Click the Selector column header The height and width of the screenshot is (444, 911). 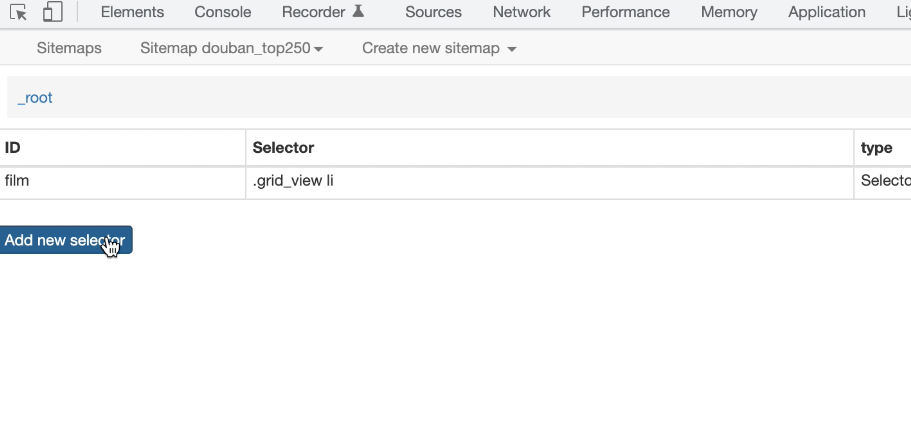click(x=283, y=148)
